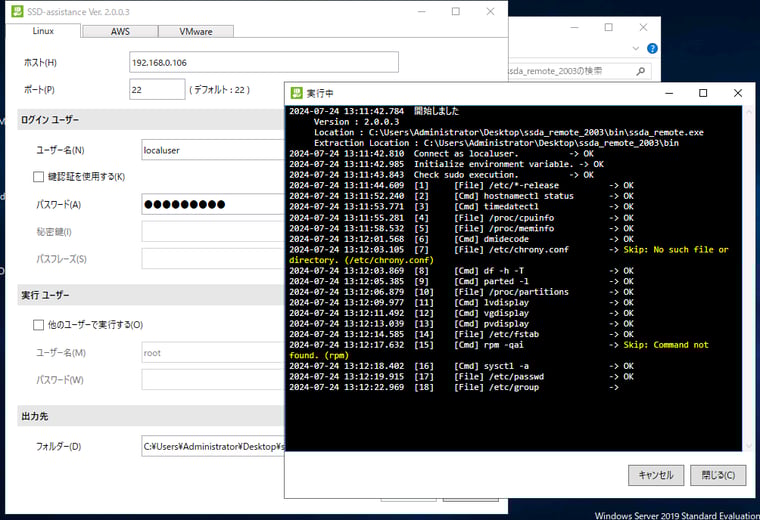
Task: Click the login password field
Action: [213, 205]
